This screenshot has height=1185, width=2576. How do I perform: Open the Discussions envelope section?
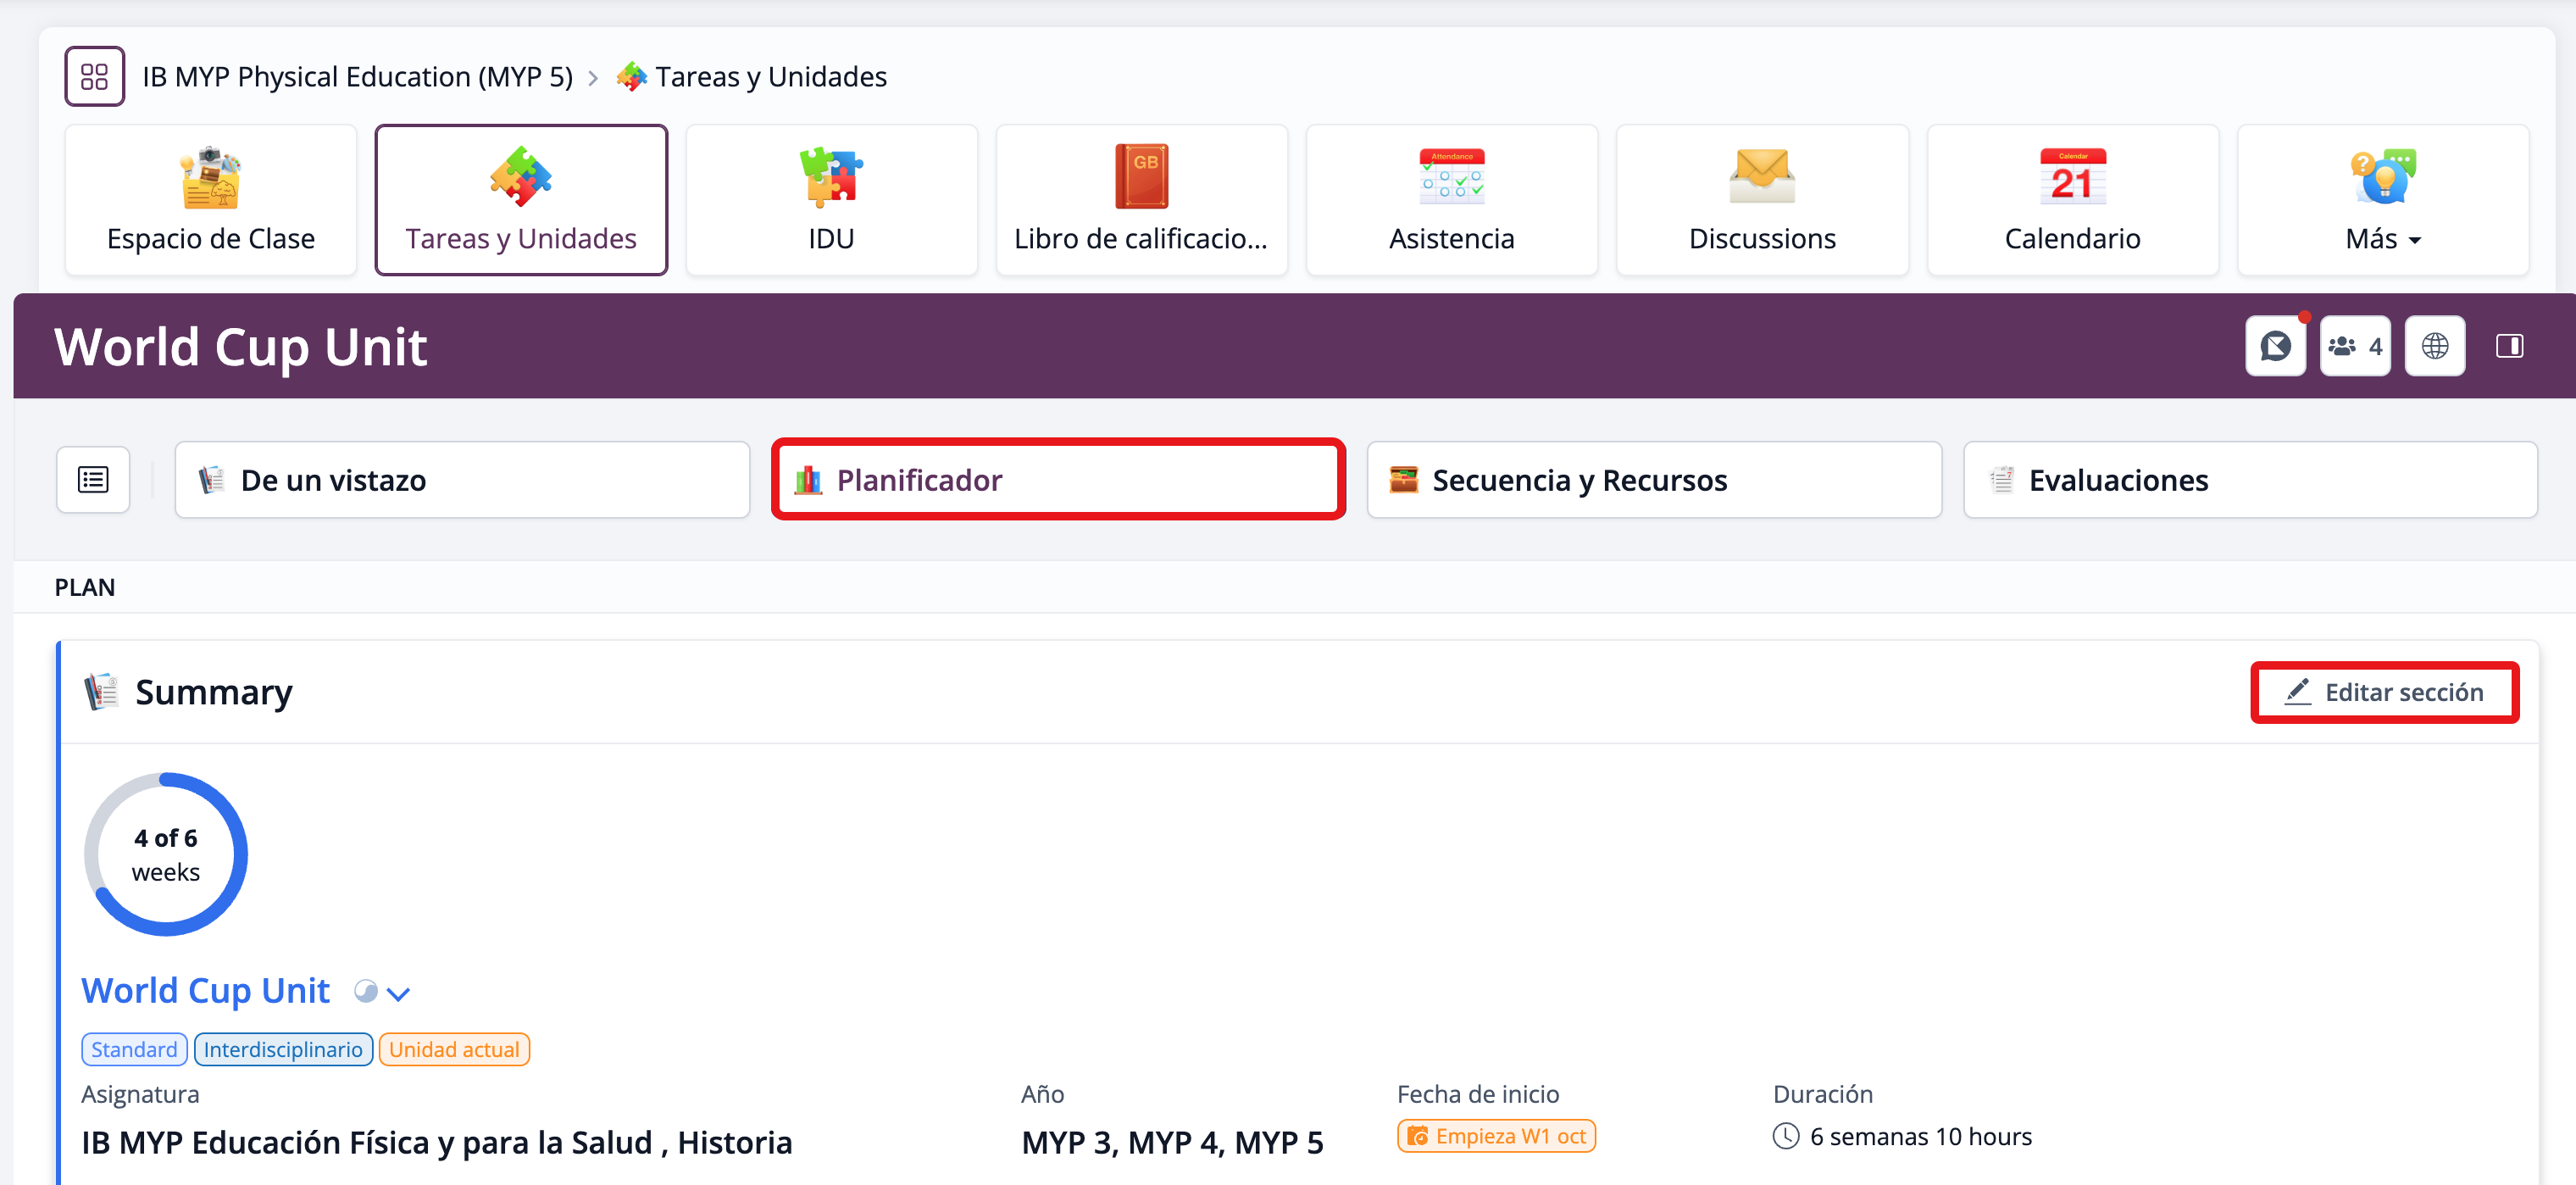(x=1761, y=200)
